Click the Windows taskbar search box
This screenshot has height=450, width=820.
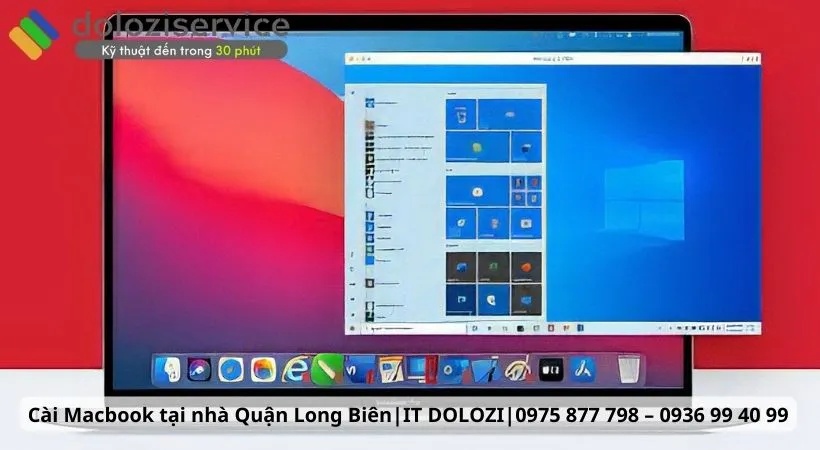pos(414,329)
